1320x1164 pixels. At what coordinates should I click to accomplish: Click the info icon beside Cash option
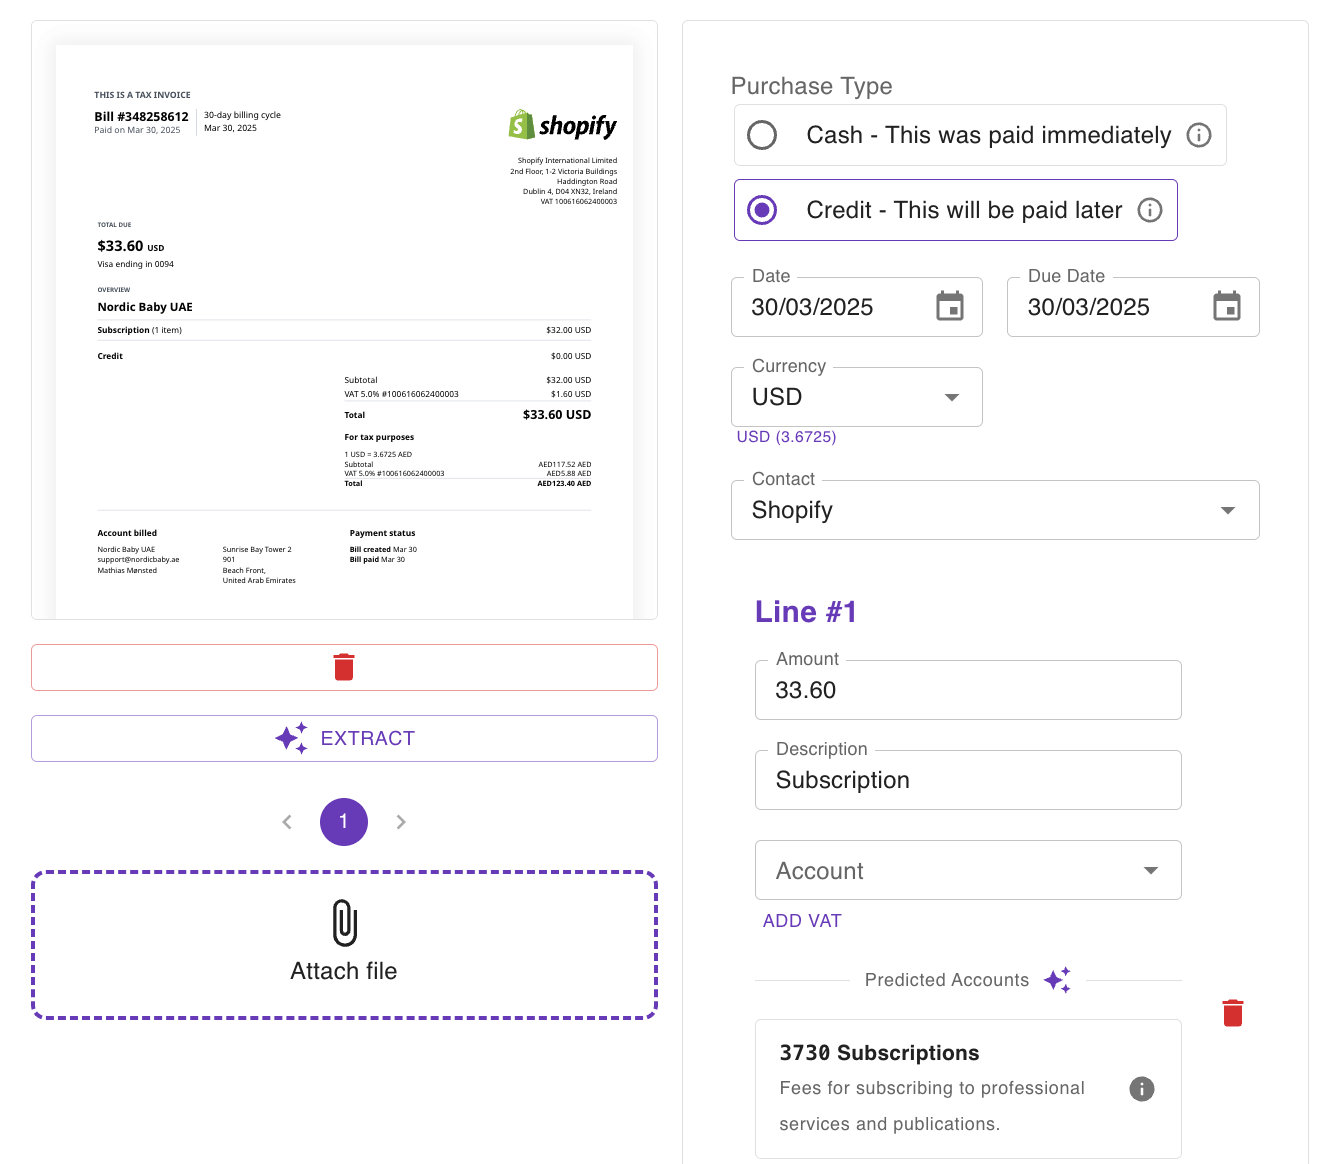click(x=1198, y=135)
